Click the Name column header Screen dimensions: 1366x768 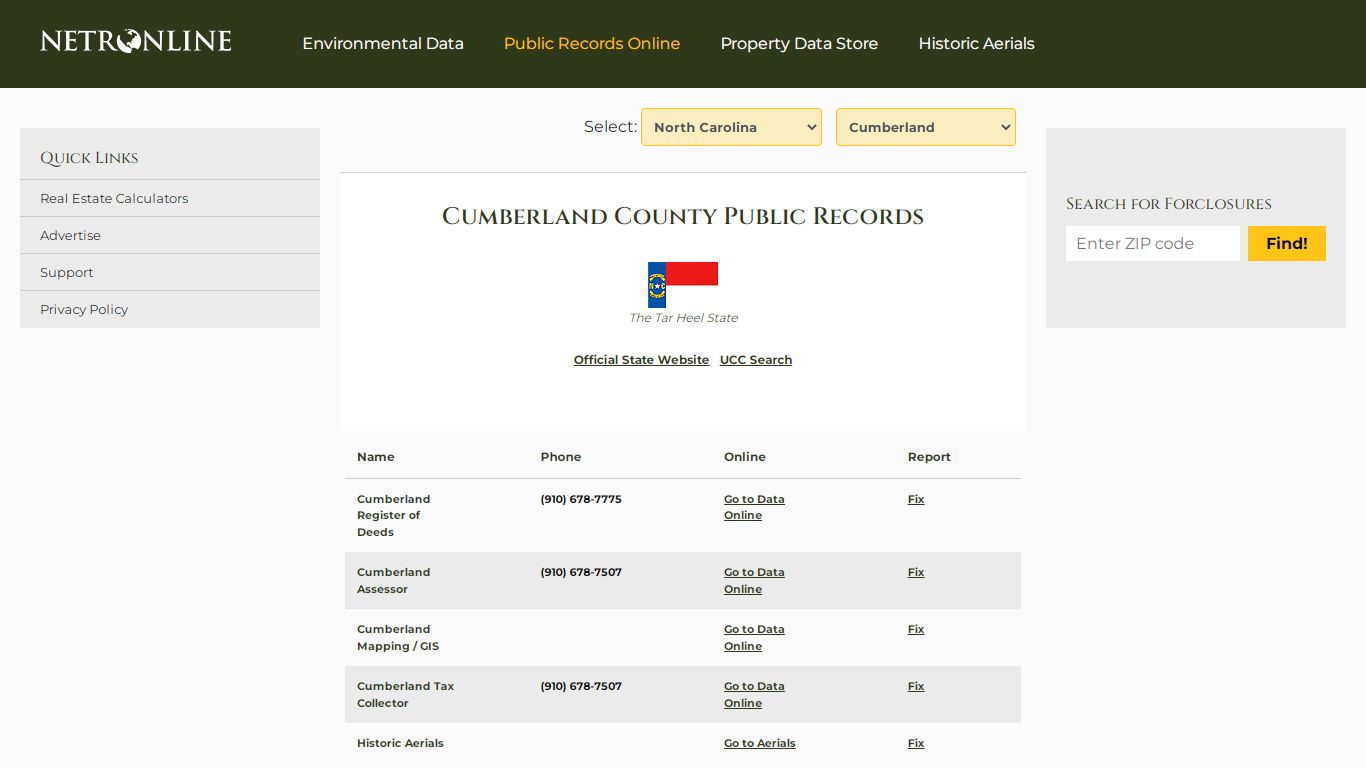coord(376,457)
